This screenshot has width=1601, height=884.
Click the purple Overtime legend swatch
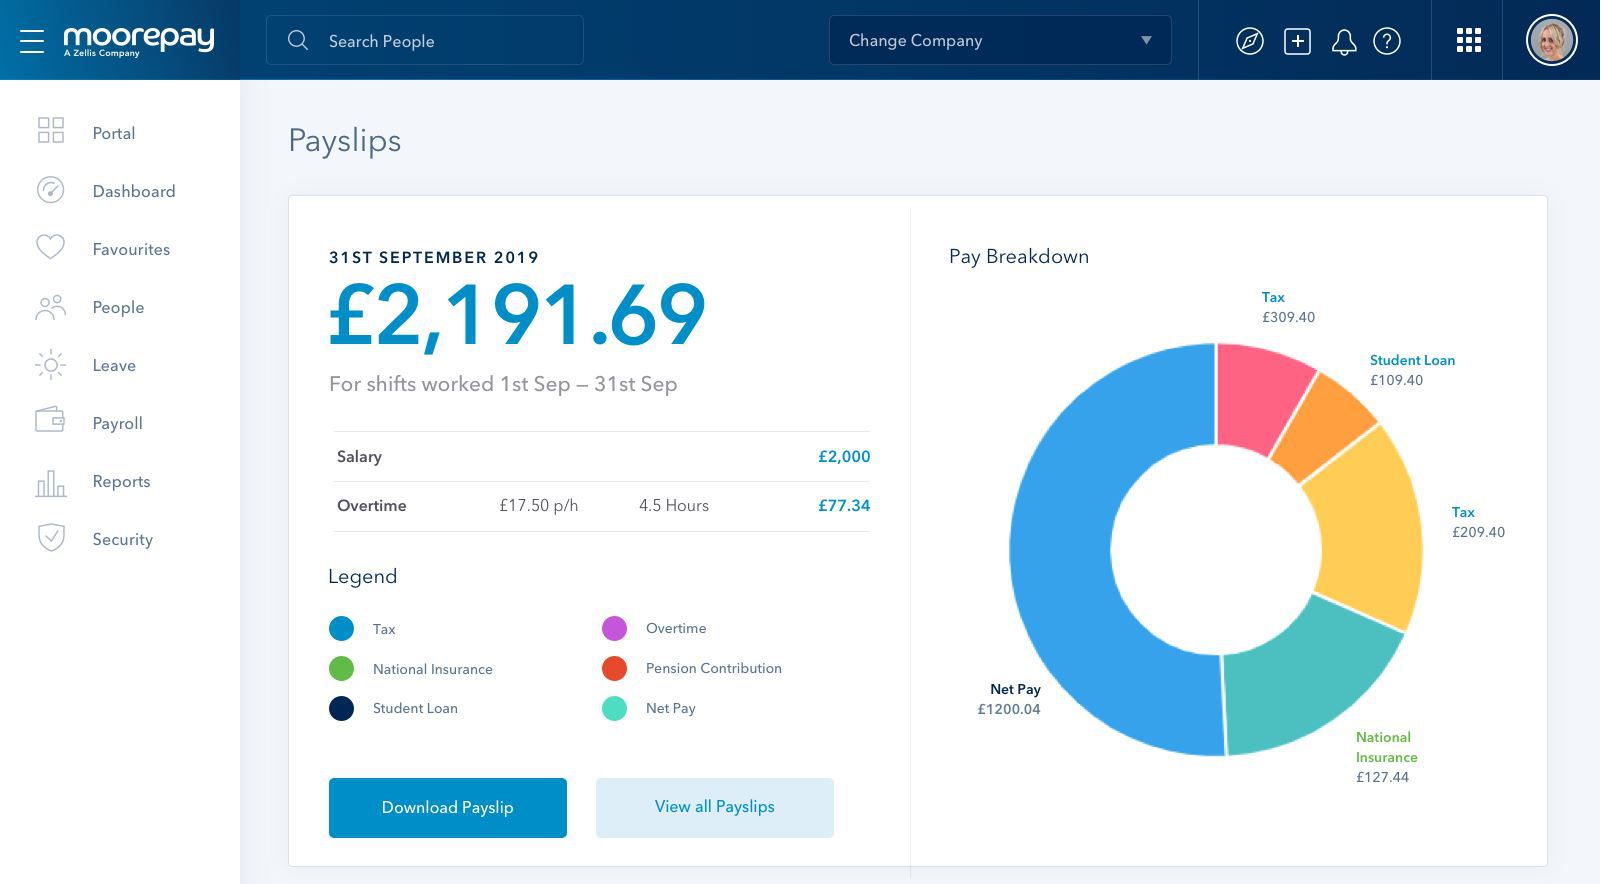pyautogui.click(x=614, y=628)
